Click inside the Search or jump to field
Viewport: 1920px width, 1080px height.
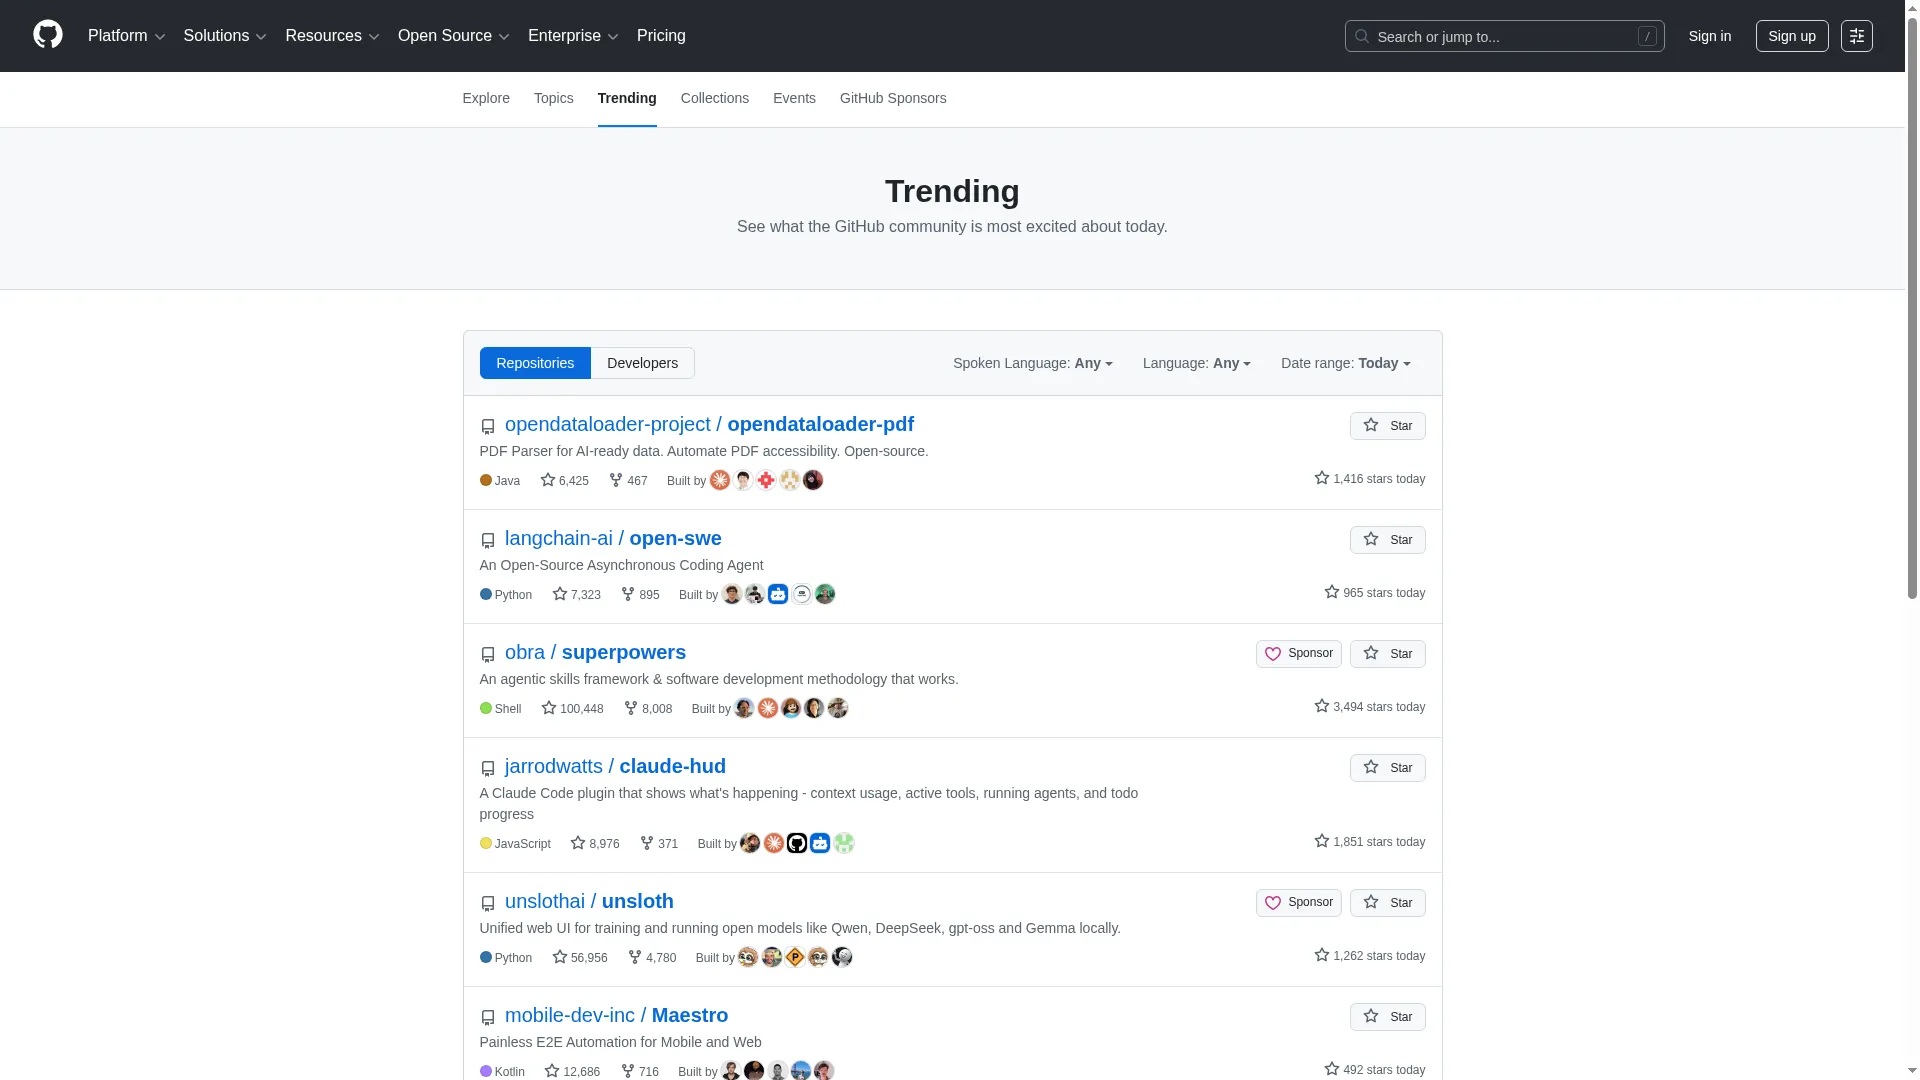(1500, 36)
